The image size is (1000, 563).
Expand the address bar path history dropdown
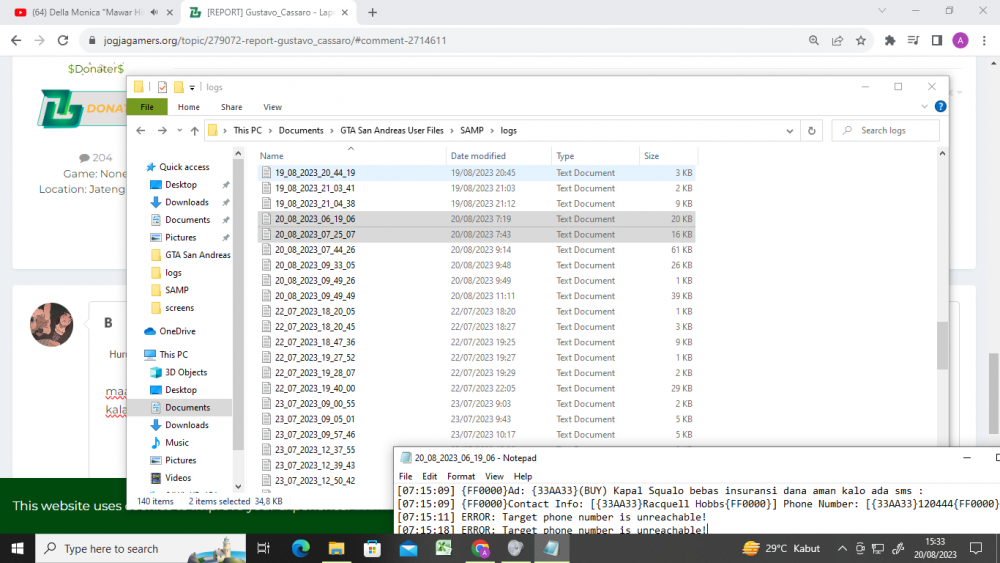tap(790, 131)
